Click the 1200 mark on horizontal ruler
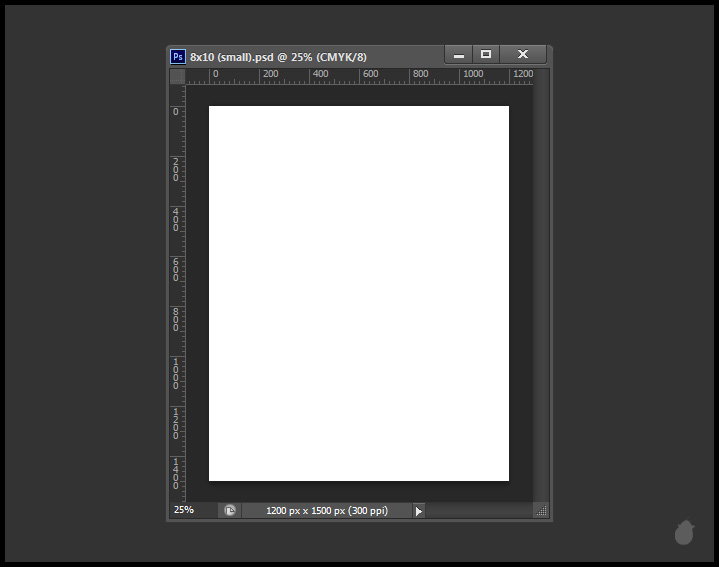719x567 pixels. 522,75
